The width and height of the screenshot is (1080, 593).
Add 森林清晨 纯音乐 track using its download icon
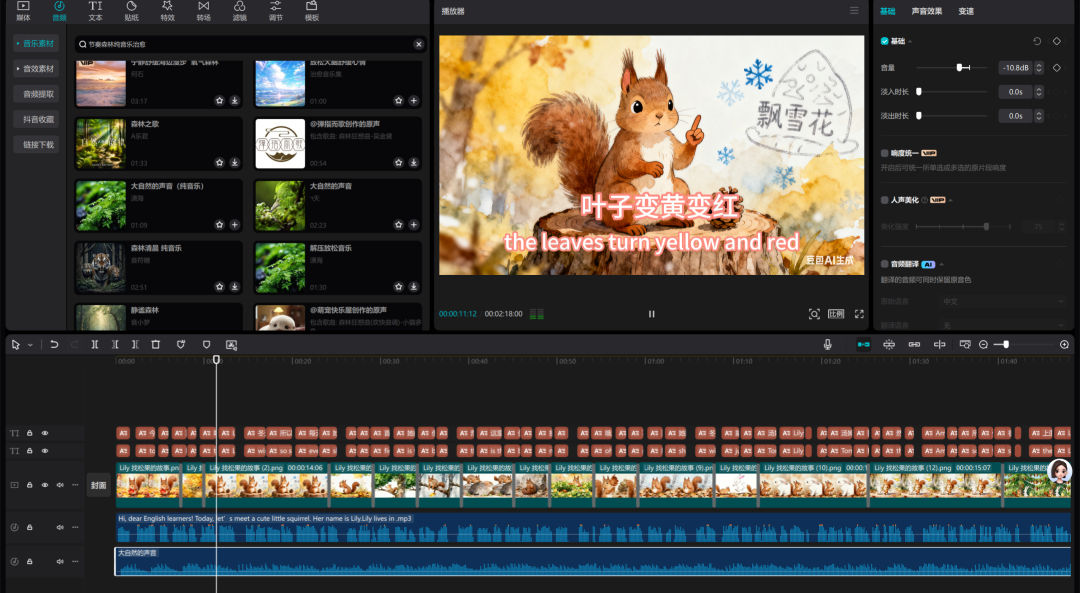[x=234, y=286]
